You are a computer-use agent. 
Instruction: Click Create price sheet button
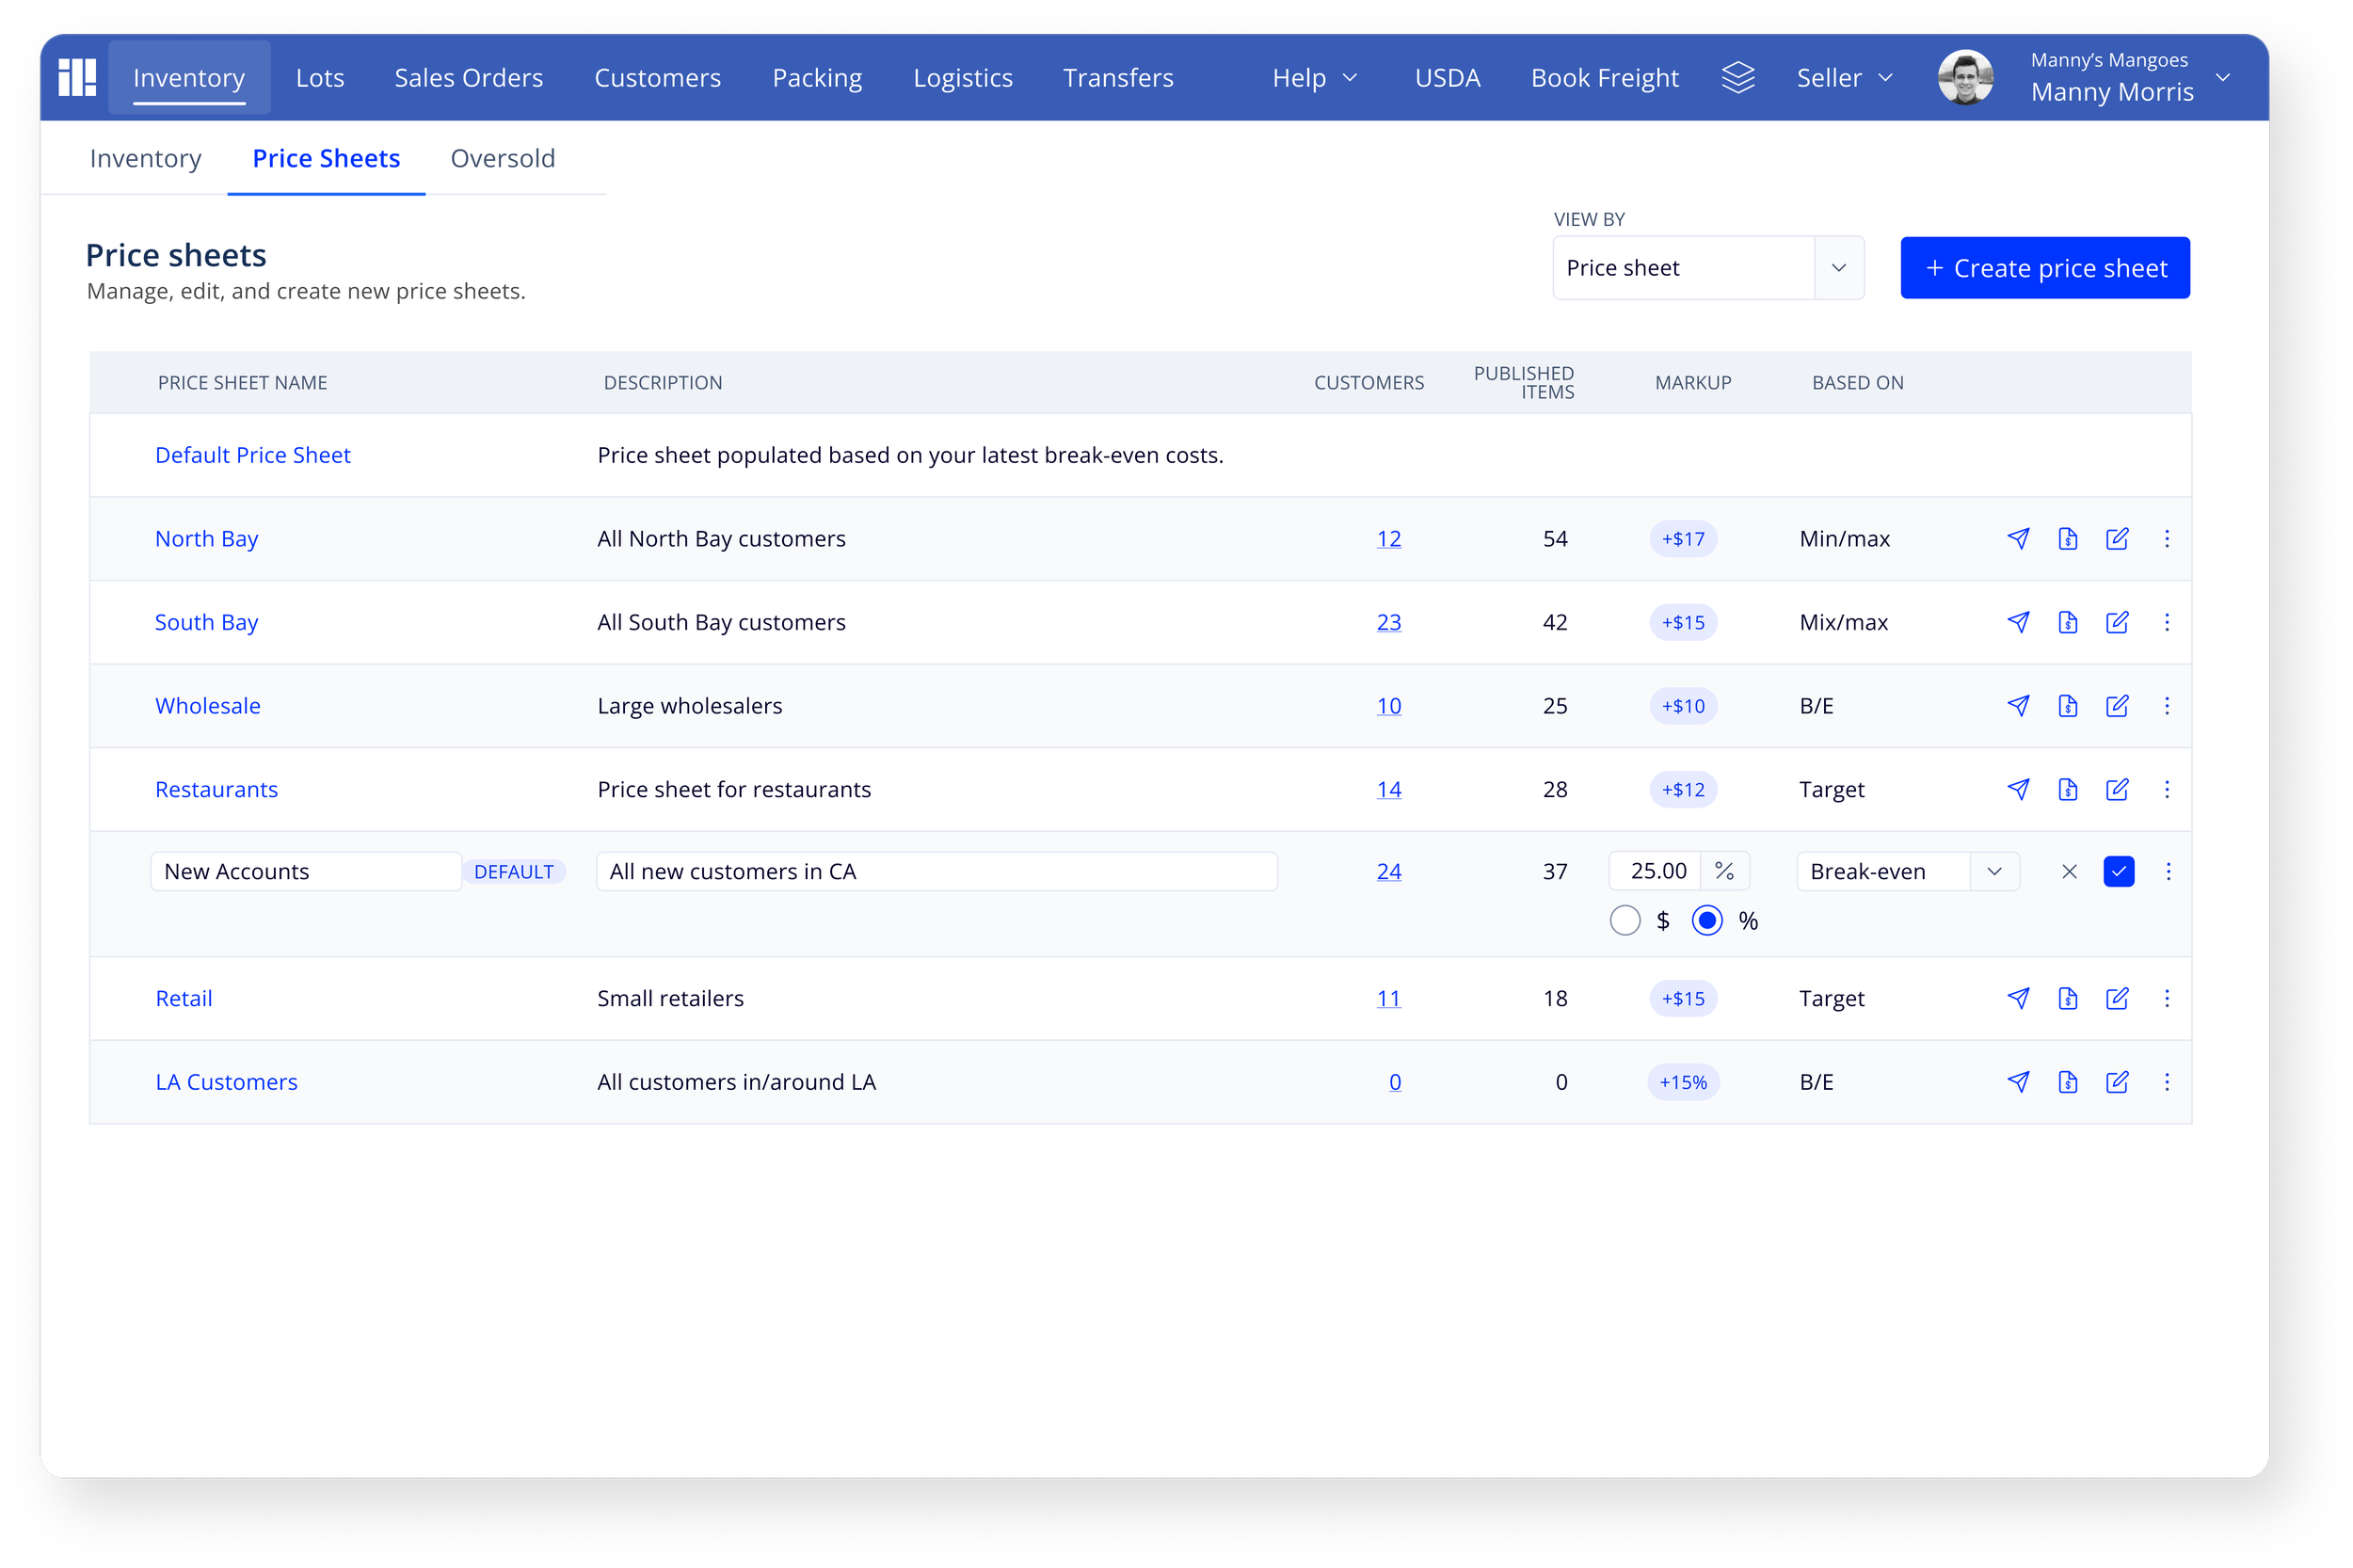(2044, 268)
